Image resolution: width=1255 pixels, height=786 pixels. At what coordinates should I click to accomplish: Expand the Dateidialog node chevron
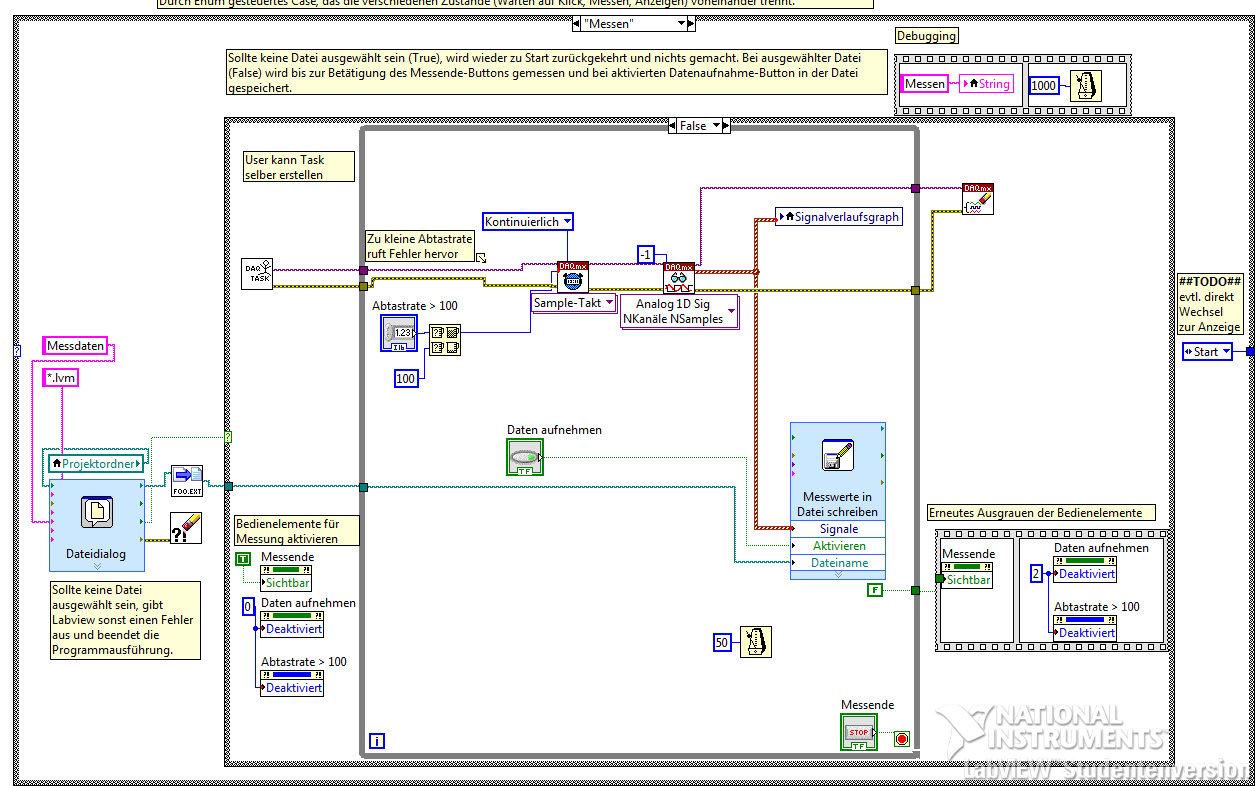[x=97, y=566]
